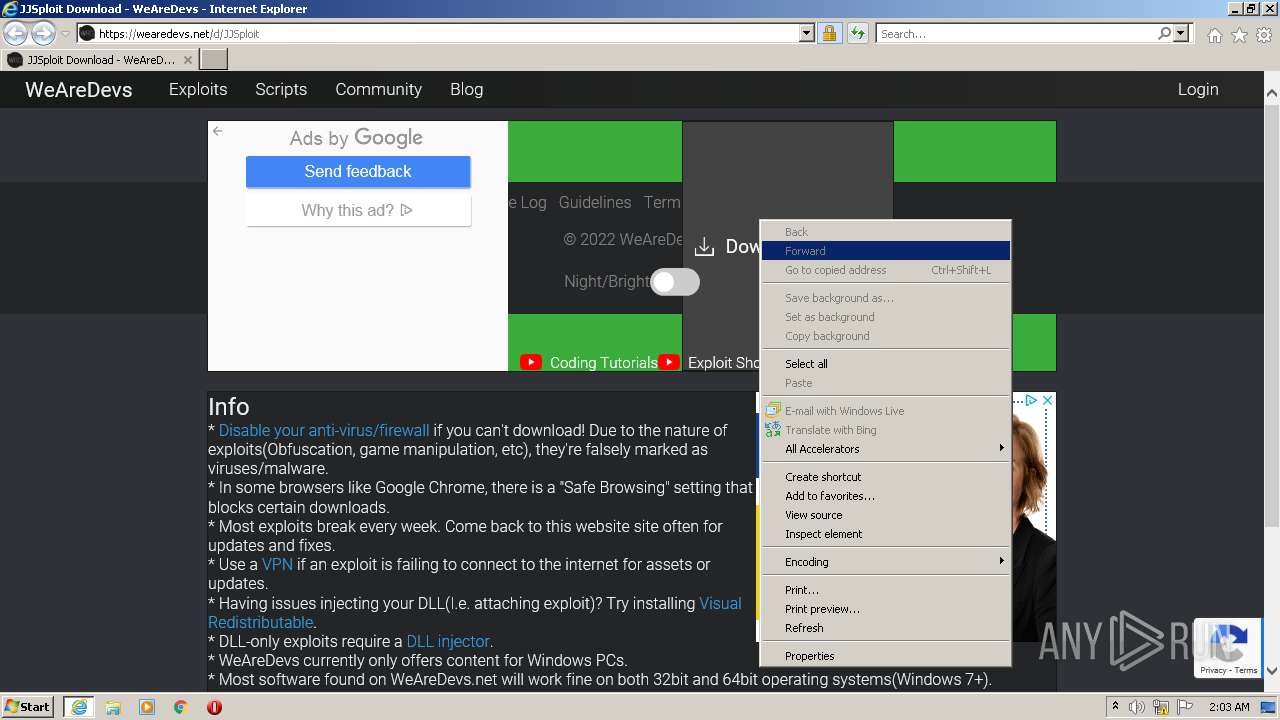Choose Forward in context menu
Screen dimensions: 1280x720
click(885, 251)
